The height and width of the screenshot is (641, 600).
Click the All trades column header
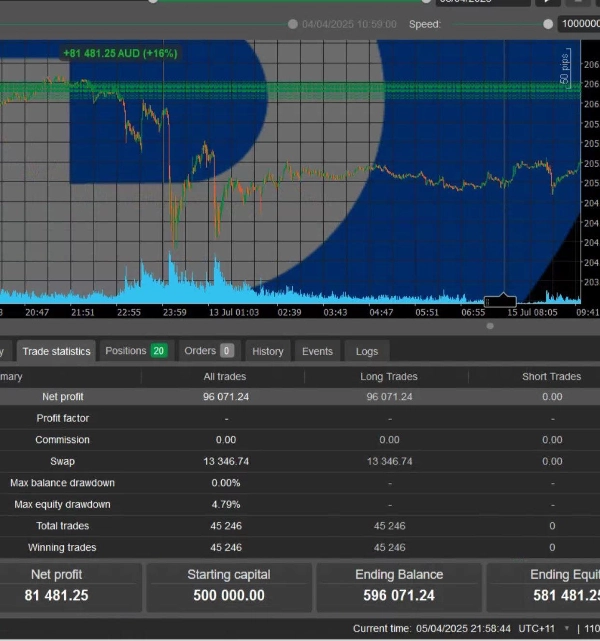(x=225, y=377)
